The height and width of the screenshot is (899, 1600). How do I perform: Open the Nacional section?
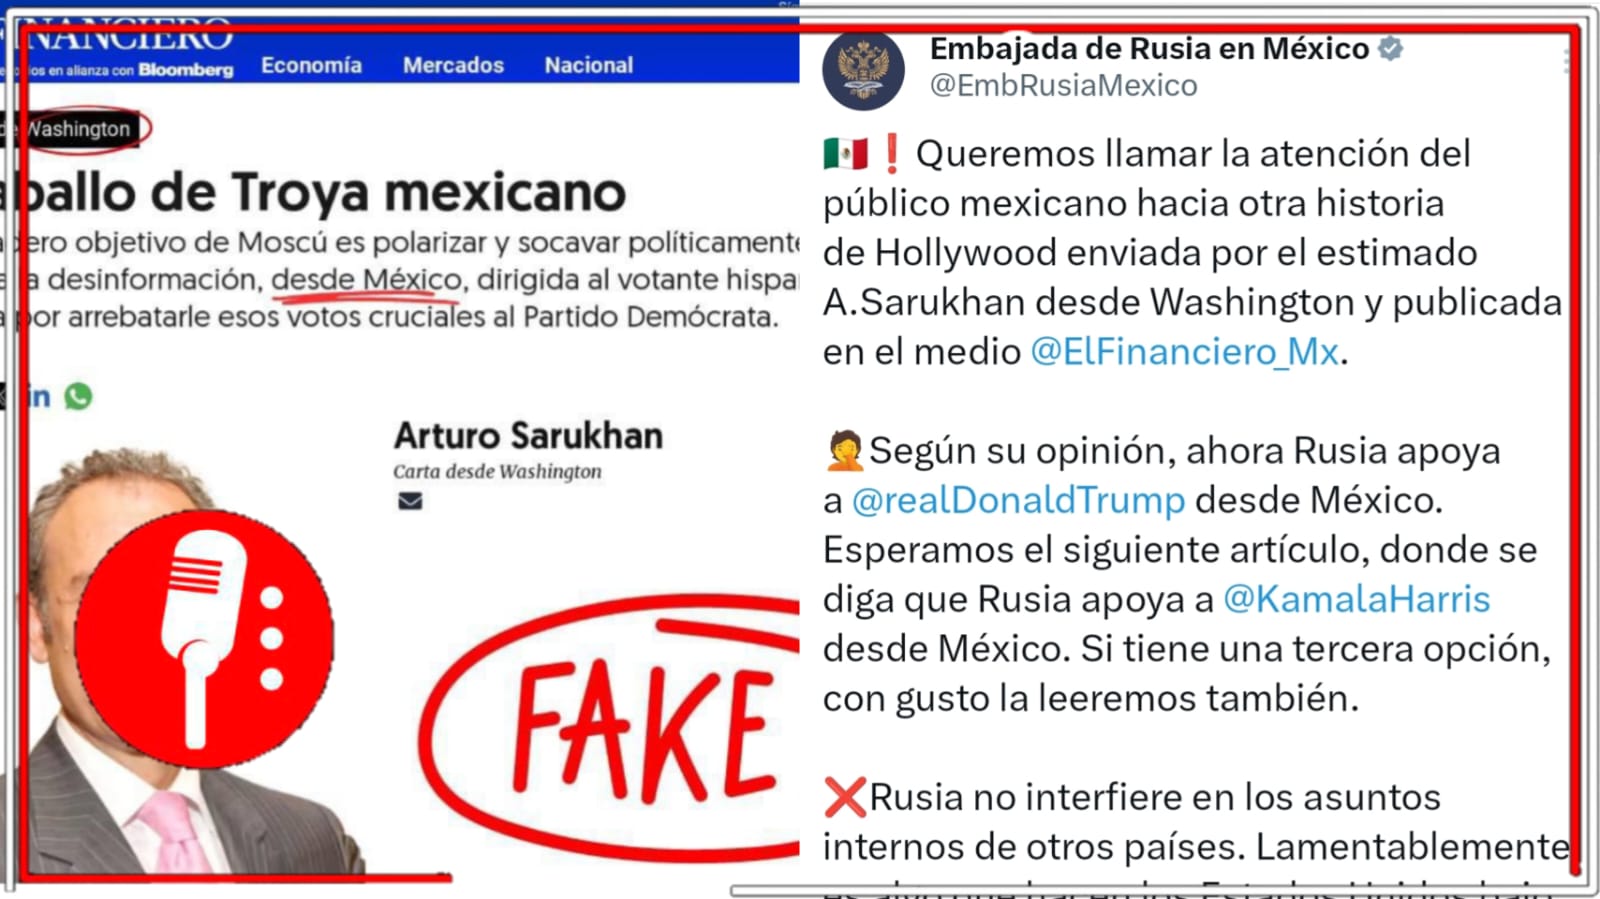[x=589, y=65]
